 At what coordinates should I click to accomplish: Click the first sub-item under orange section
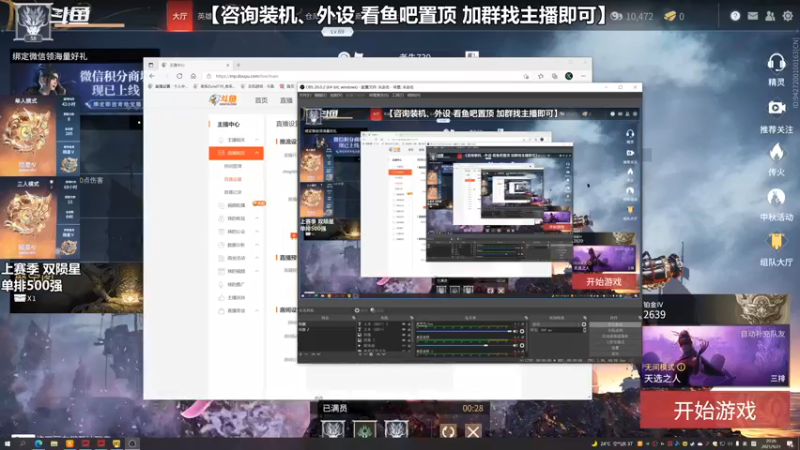(x=233, y=166)
